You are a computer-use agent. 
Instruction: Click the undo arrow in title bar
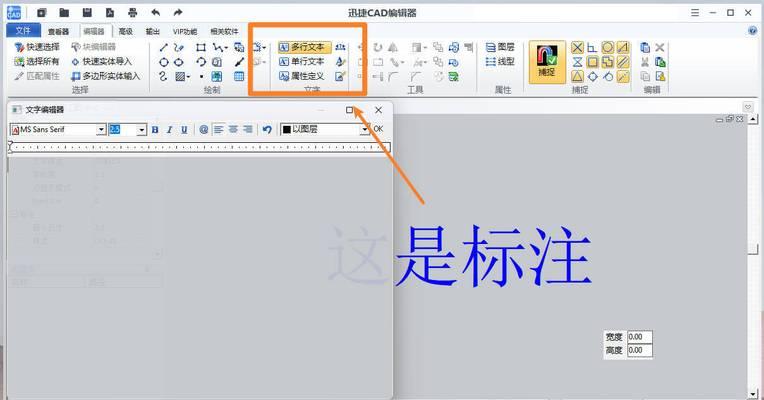click(155, 13)
